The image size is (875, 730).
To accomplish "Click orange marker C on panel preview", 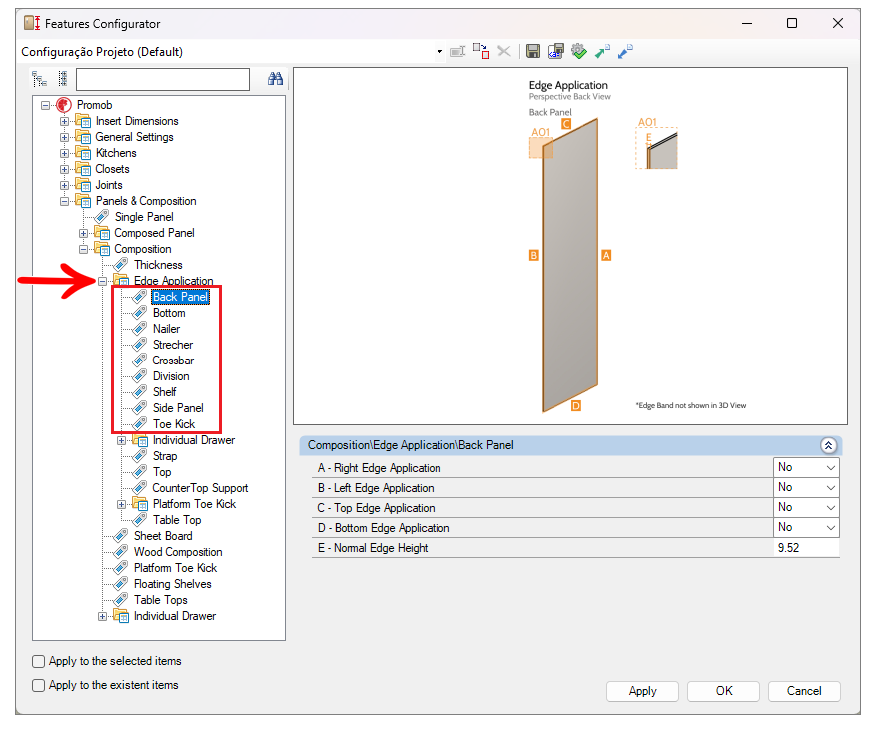I will [x=566, y=124].
